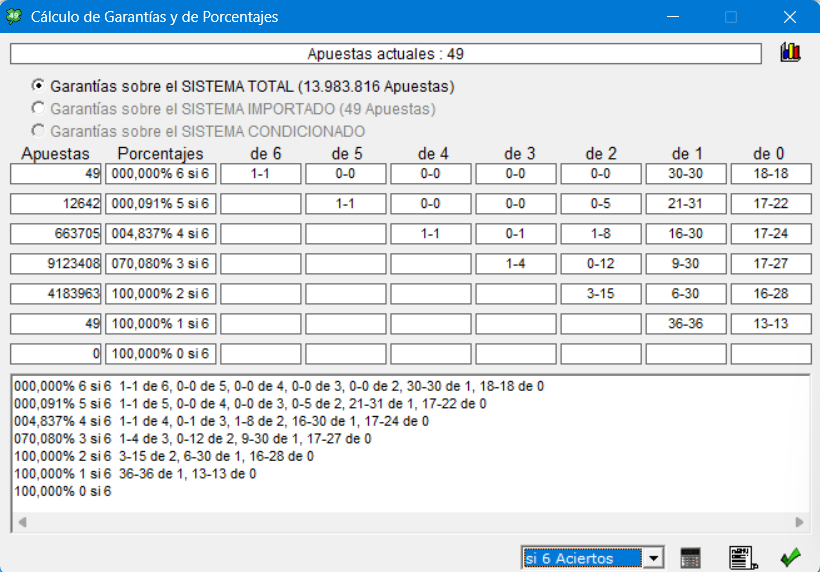
Task: Select list line with 36-36 de 1, 13-13 de 0
Action: [135, 474]
